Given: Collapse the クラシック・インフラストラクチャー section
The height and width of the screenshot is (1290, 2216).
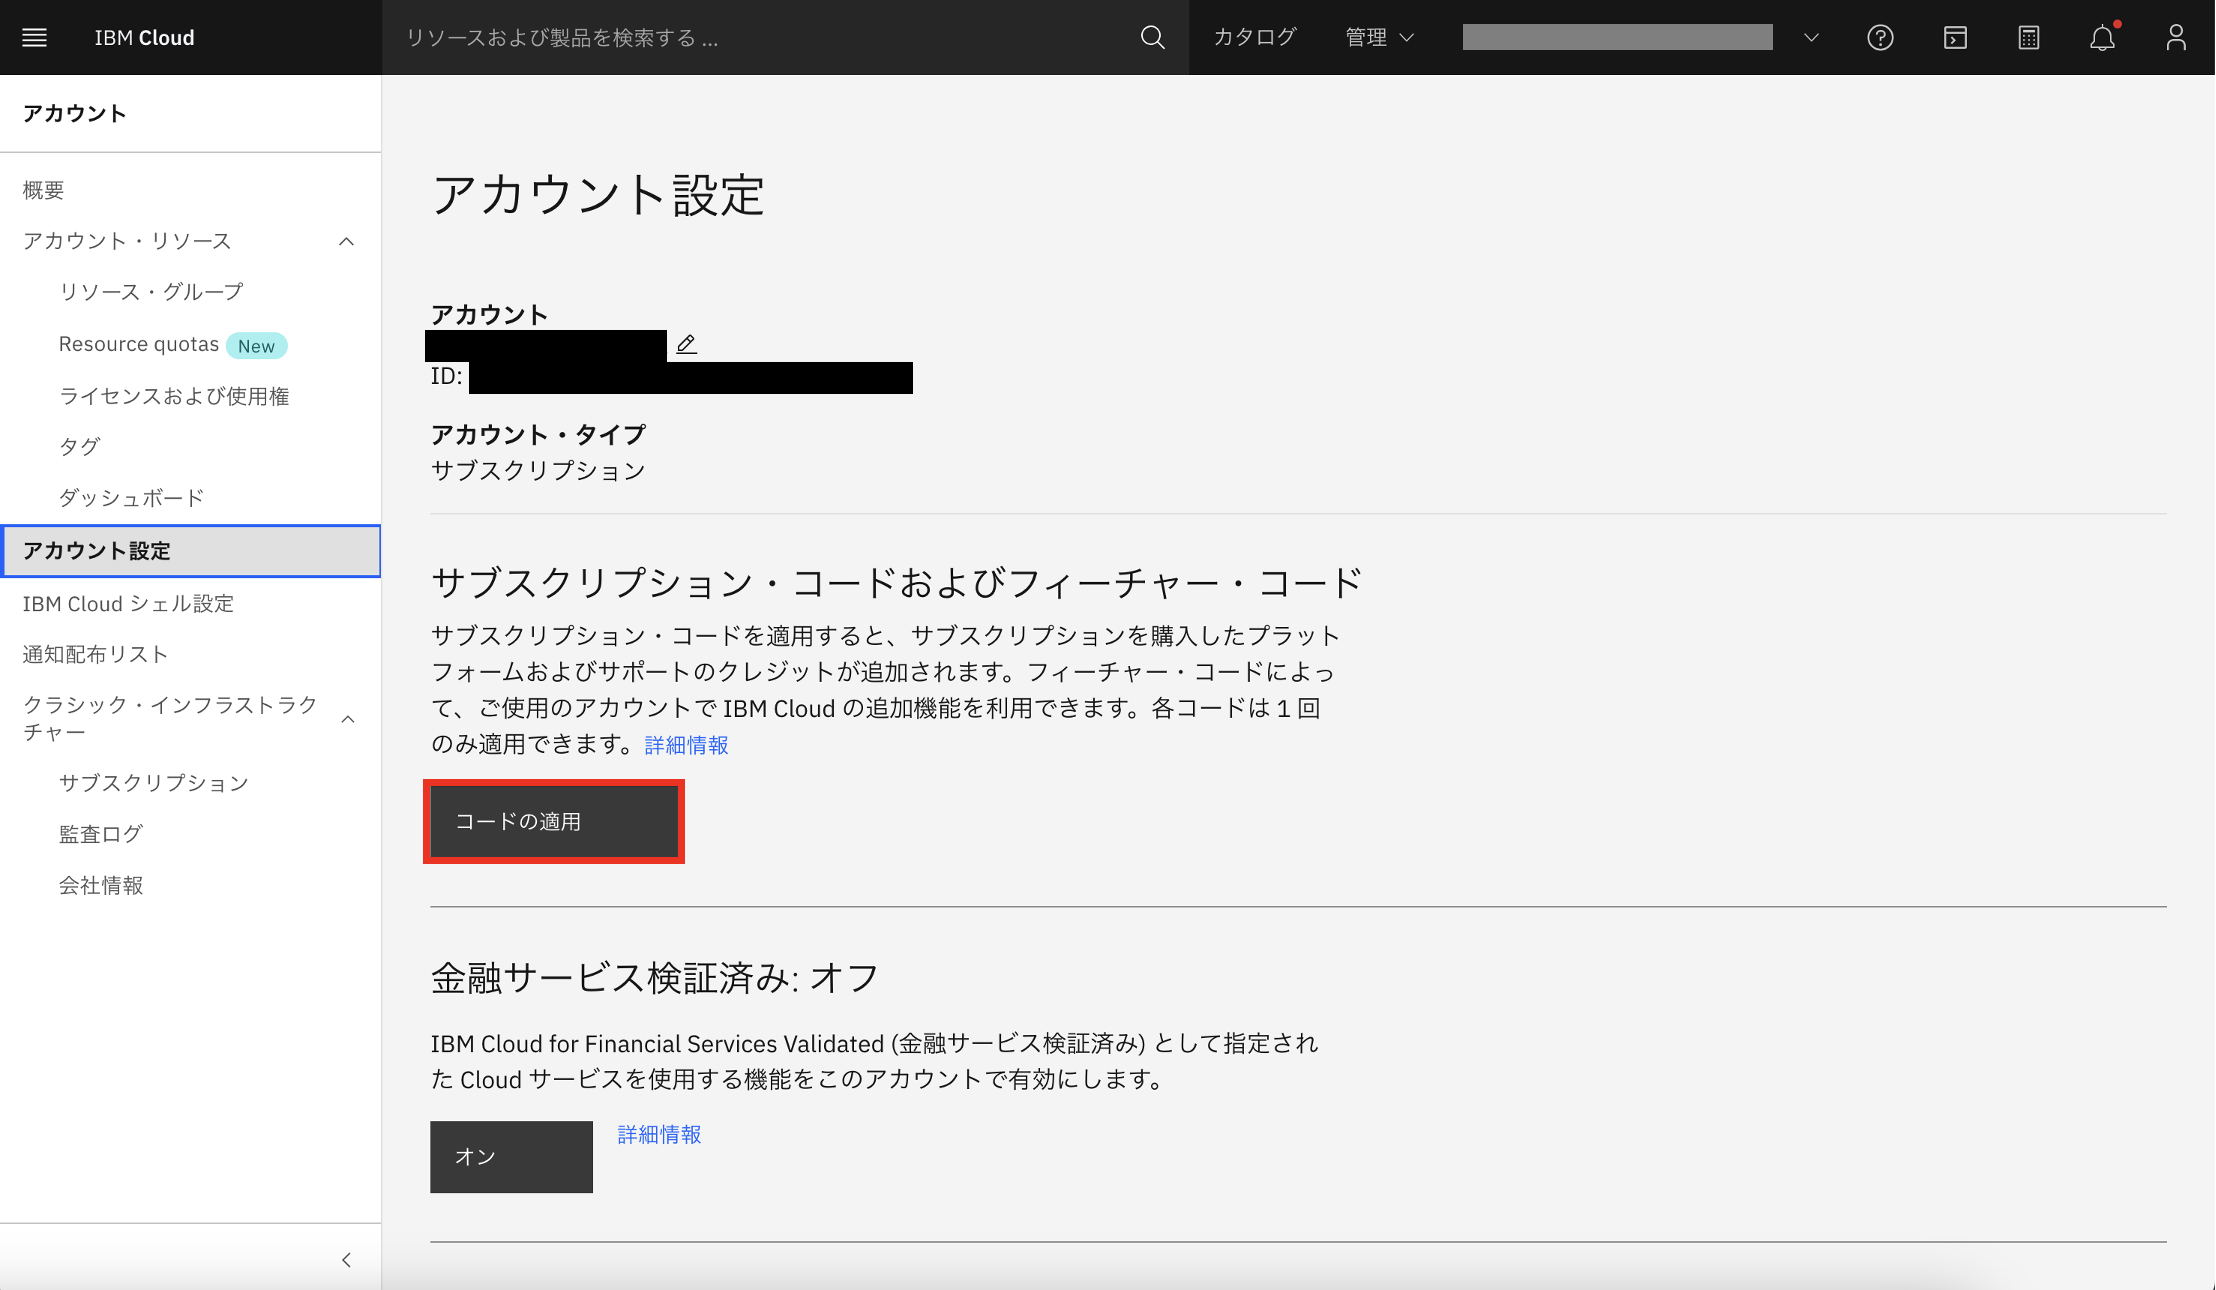Looking at the screenshot, I should [348, 719].
